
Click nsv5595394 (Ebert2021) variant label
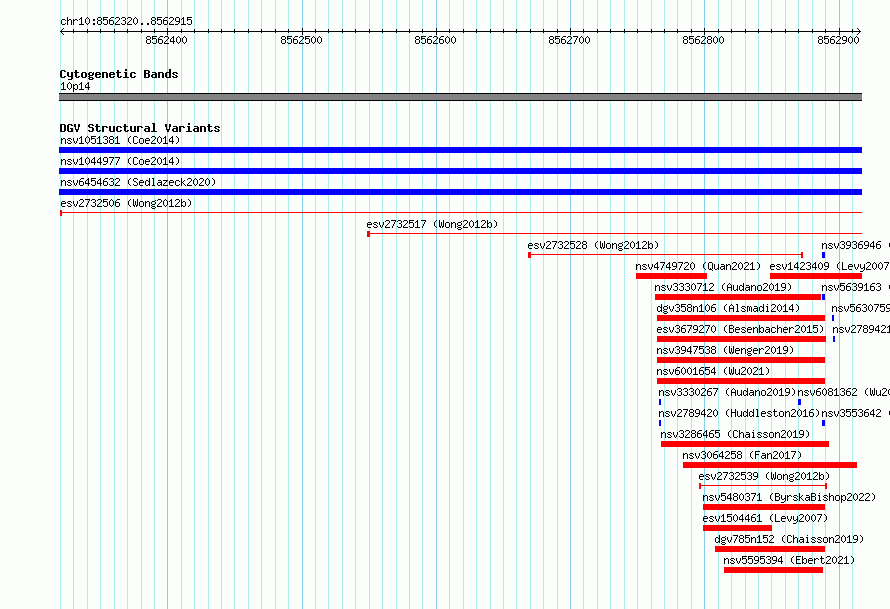[789, 560]
